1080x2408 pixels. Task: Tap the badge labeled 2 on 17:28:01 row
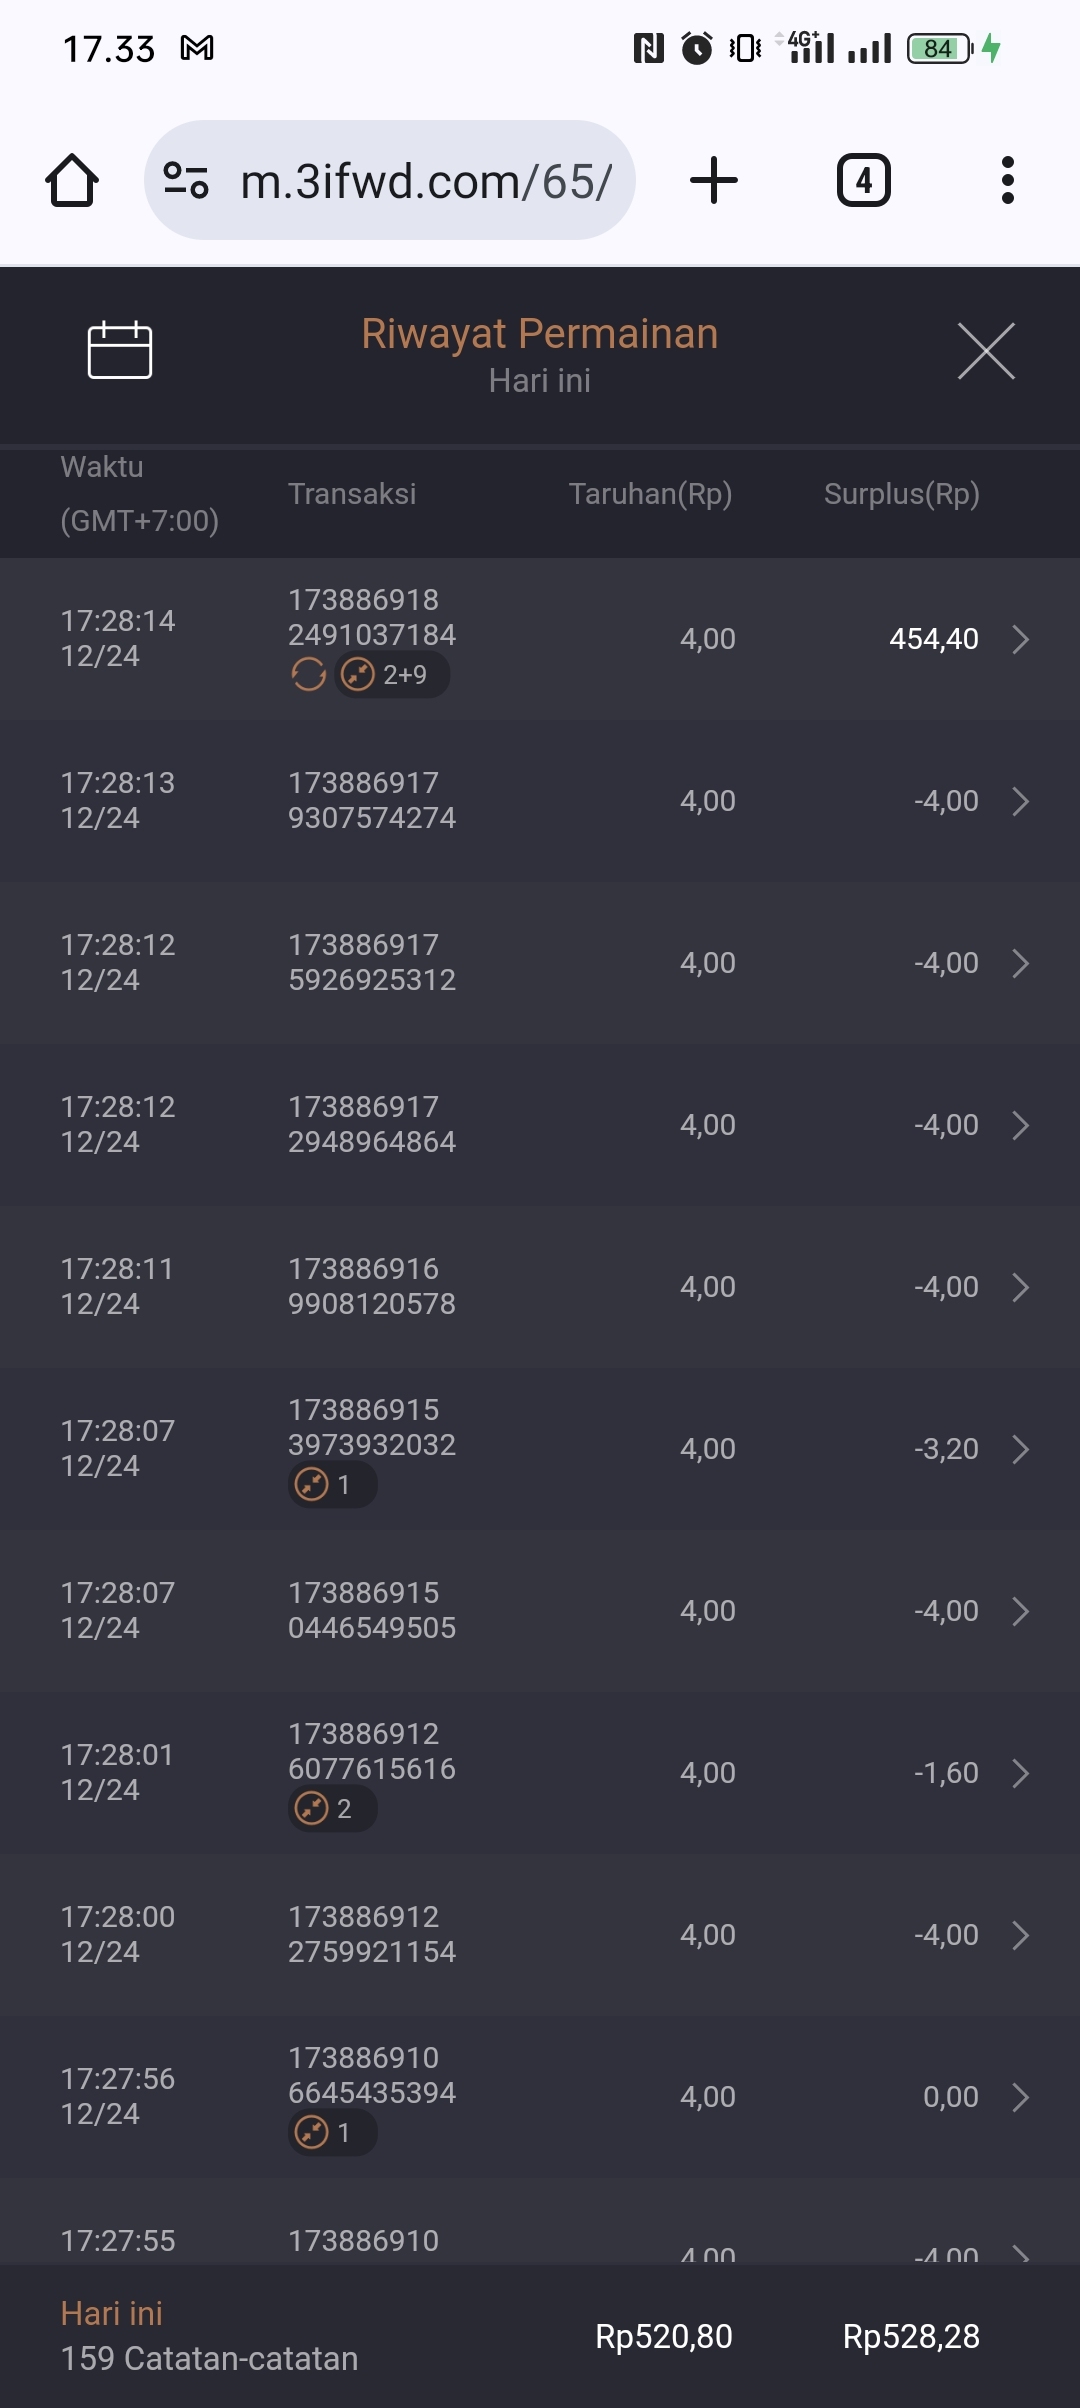(x=332, y=1809)
